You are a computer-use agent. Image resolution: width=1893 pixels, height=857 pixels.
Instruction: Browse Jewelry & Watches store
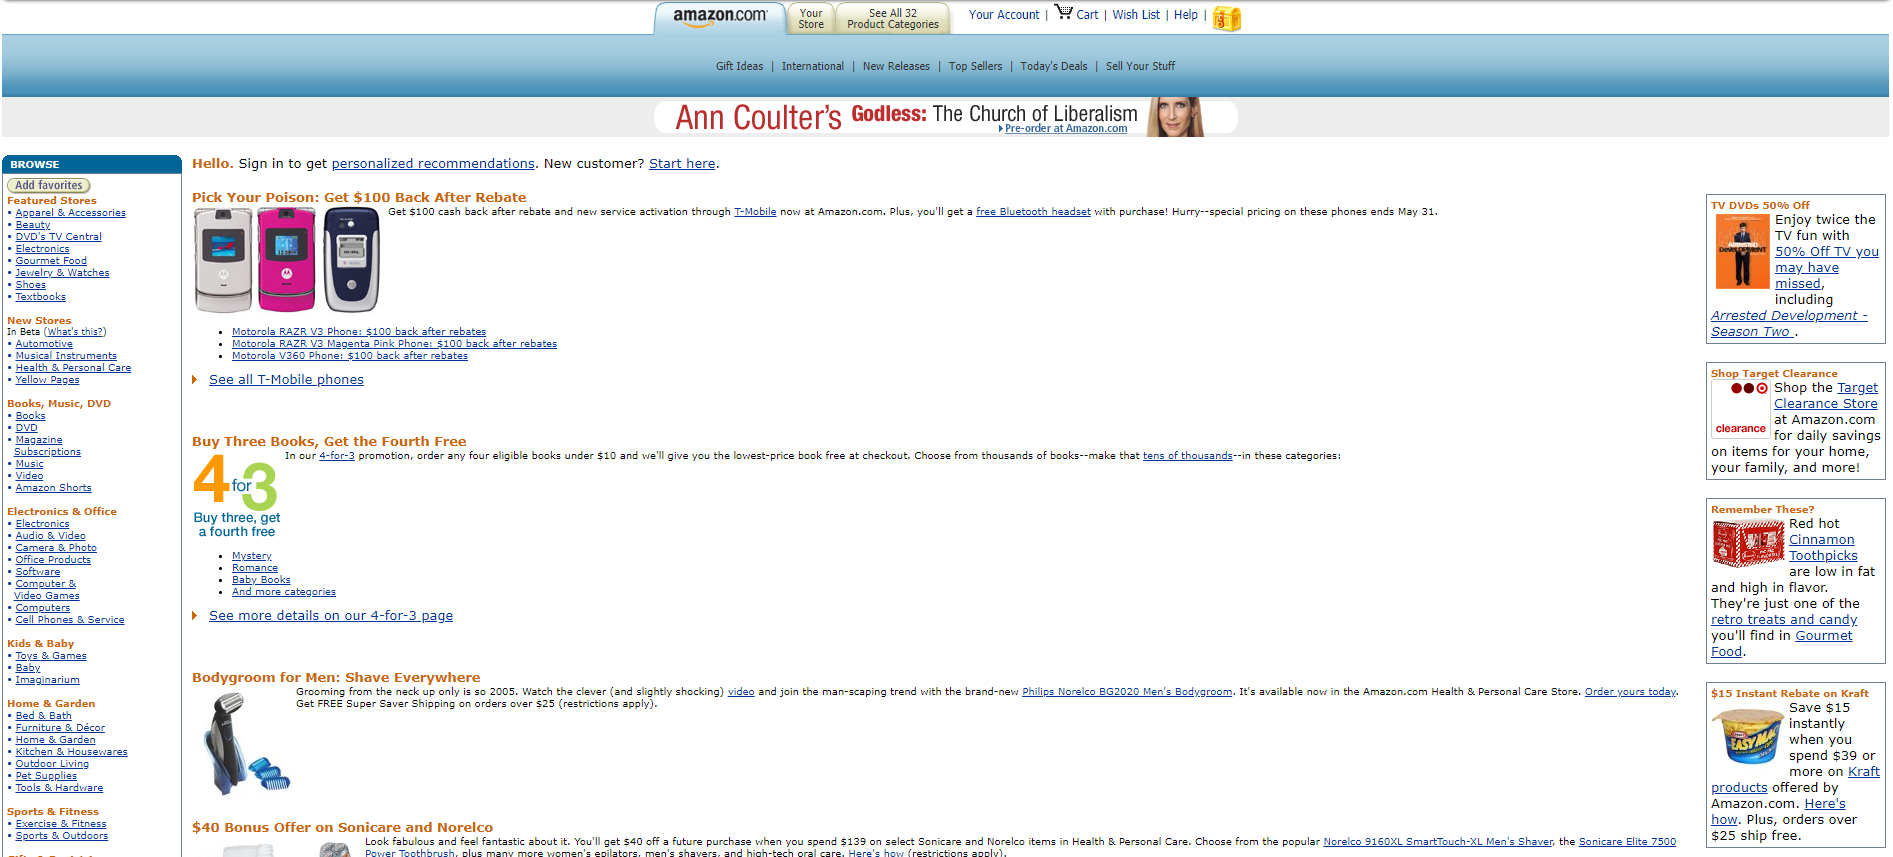coord(62,273)
